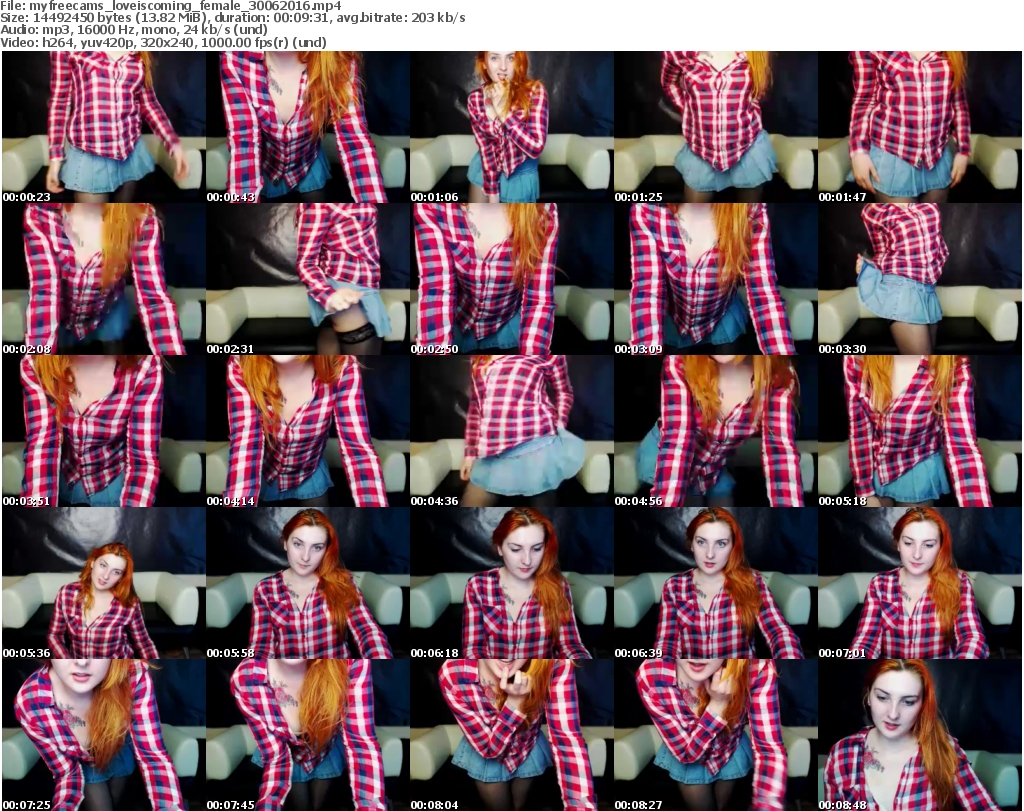Screen dimensions: 1024x811
Task: Choose the frame timestamped 00:01:25
Action: pyautogui.click(x=715, y=127)
